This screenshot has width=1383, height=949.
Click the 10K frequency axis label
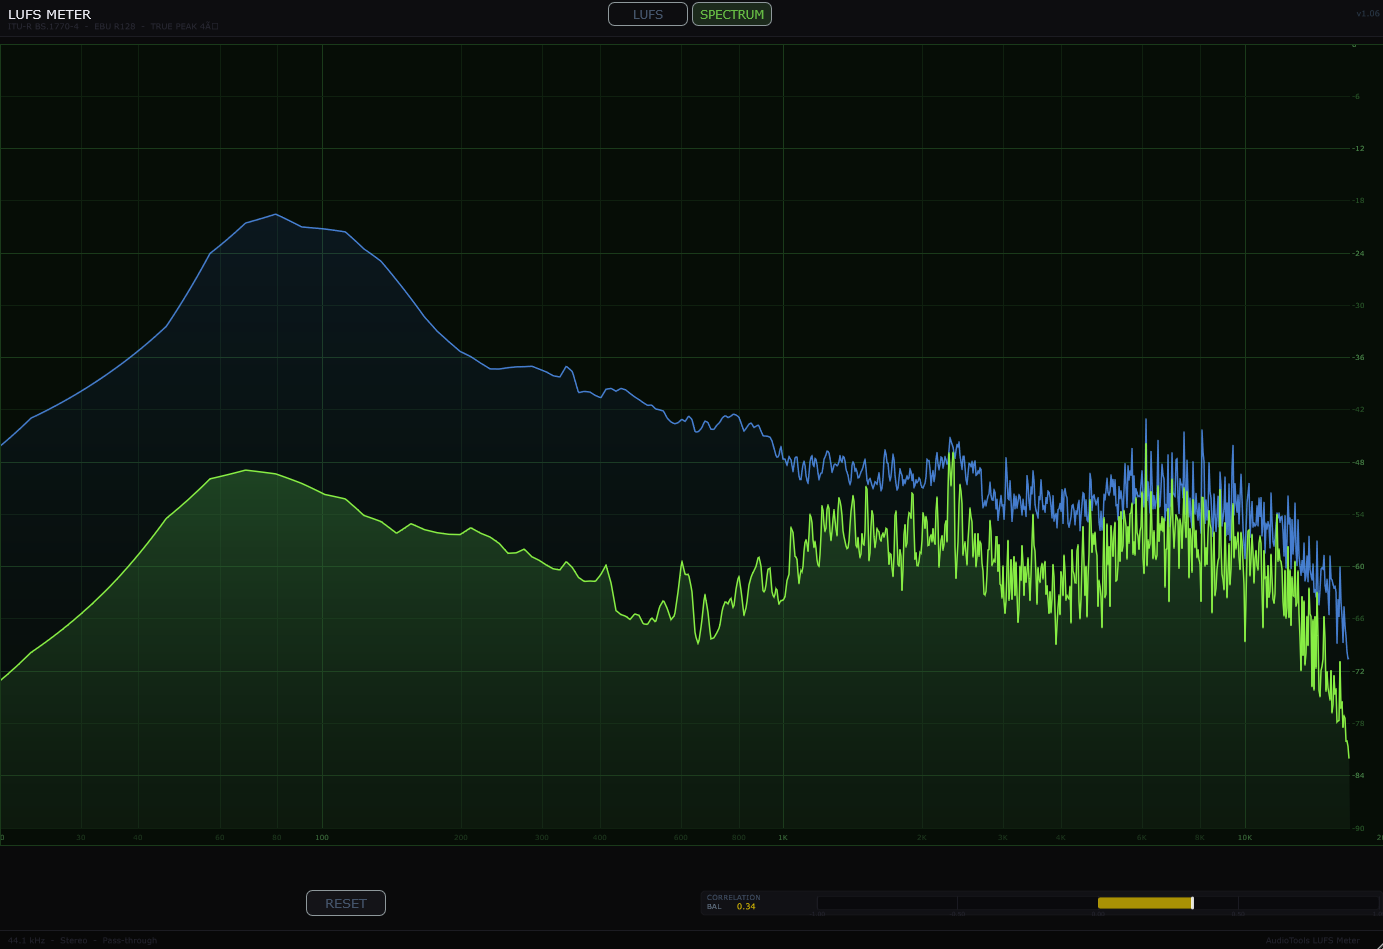(1244, 838)
